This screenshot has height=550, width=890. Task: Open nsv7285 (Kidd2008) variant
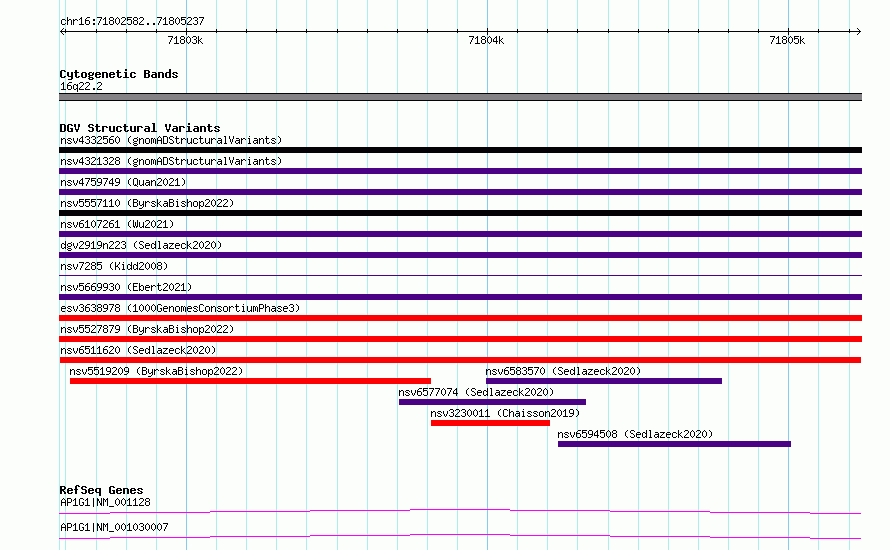pyautogui.click(x=114, y=266)
